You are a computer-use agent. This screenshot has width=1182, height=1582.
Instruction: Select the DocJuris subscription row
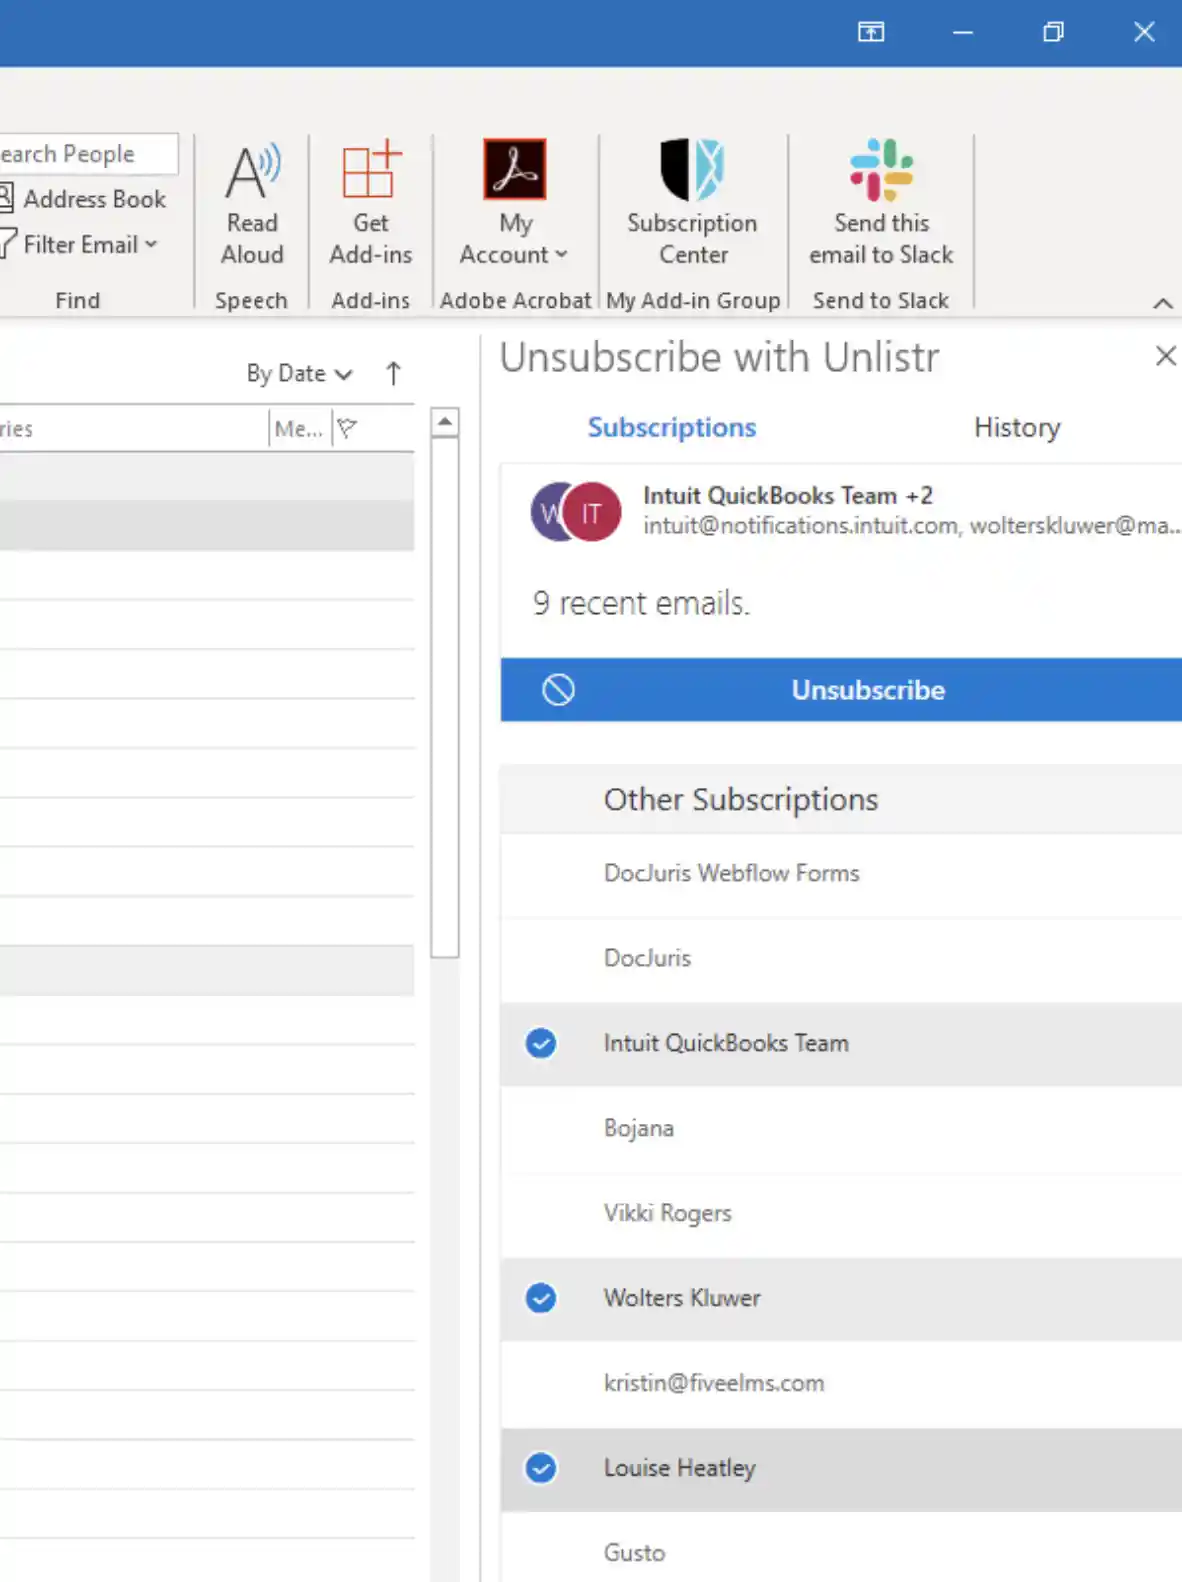click(x=841, y=958)
